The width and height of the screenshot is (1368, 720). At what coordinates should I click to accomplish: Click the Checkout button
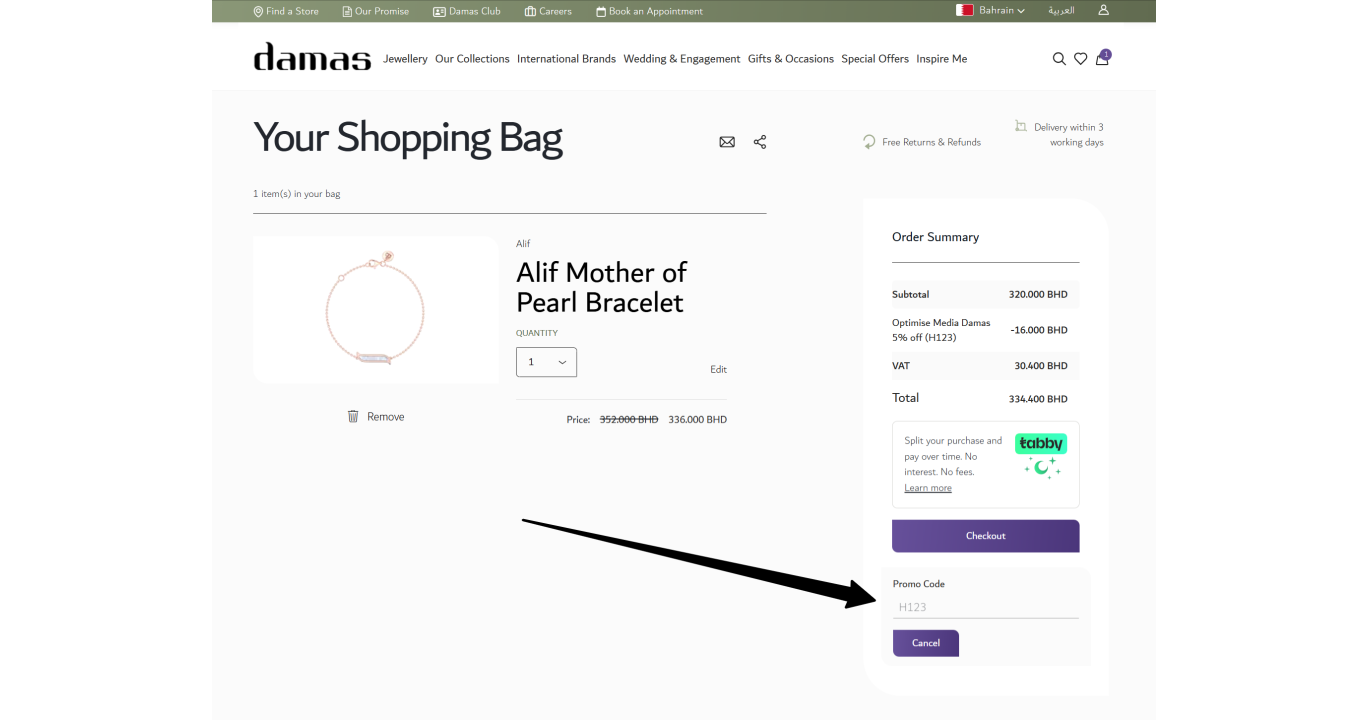click(x=986, y=536)
